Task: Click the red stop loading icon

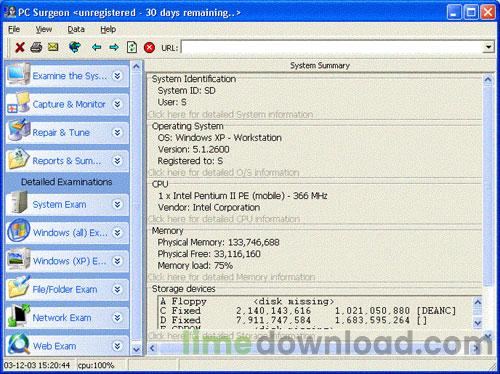Action: pyautogui.click(x=149, y=47)
